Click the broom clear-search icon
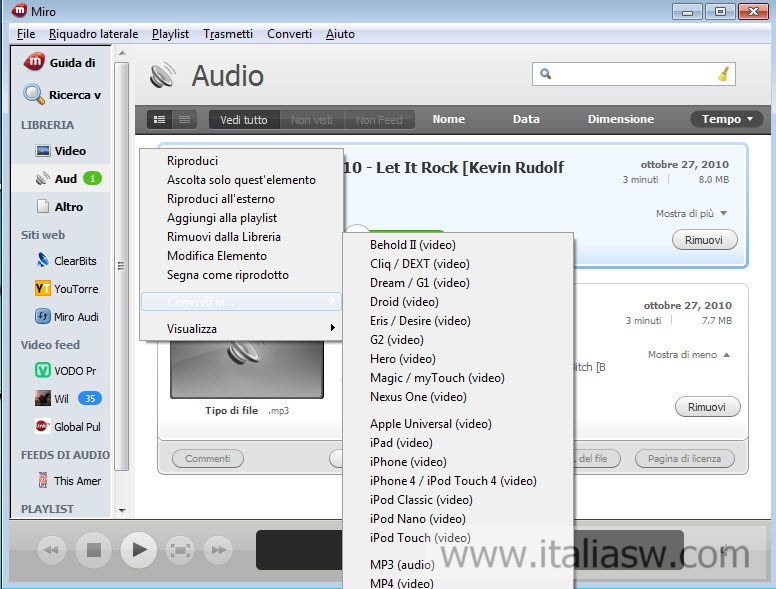 (x=724, y=74)
